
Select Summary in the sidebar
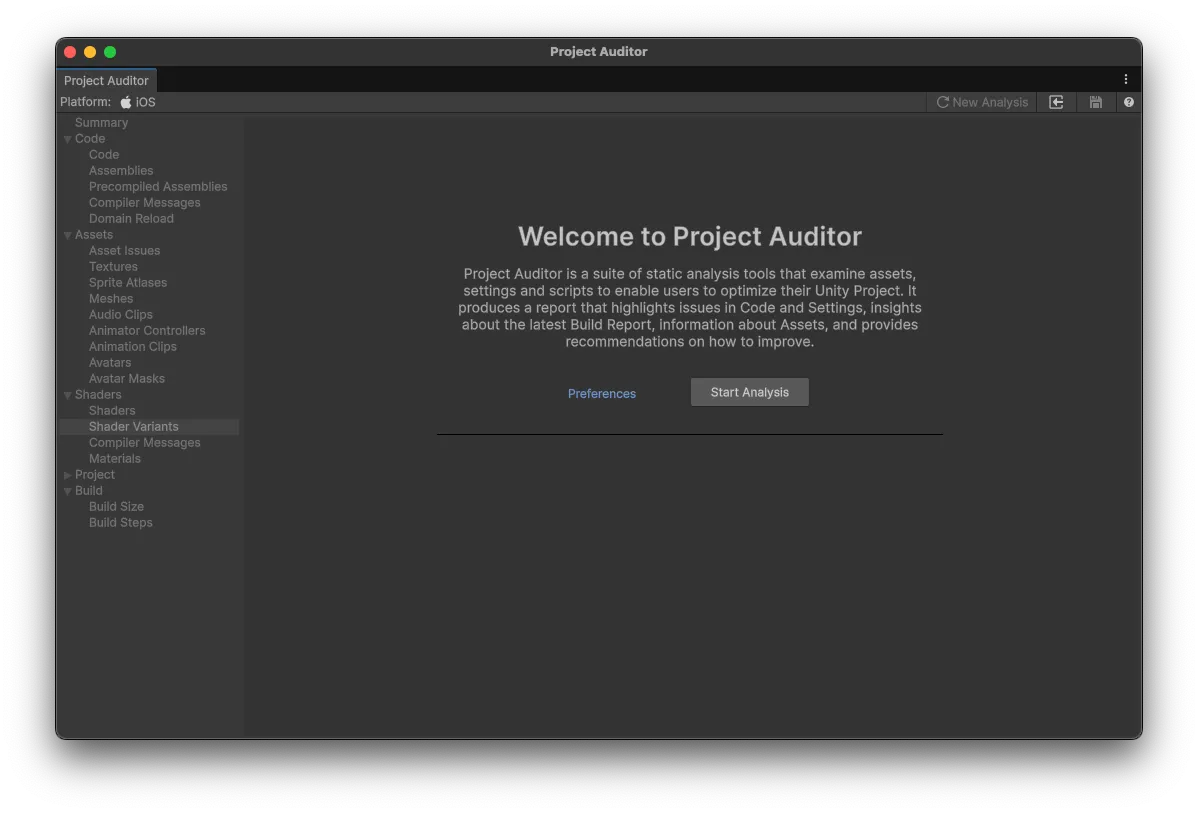coord(101,123)
